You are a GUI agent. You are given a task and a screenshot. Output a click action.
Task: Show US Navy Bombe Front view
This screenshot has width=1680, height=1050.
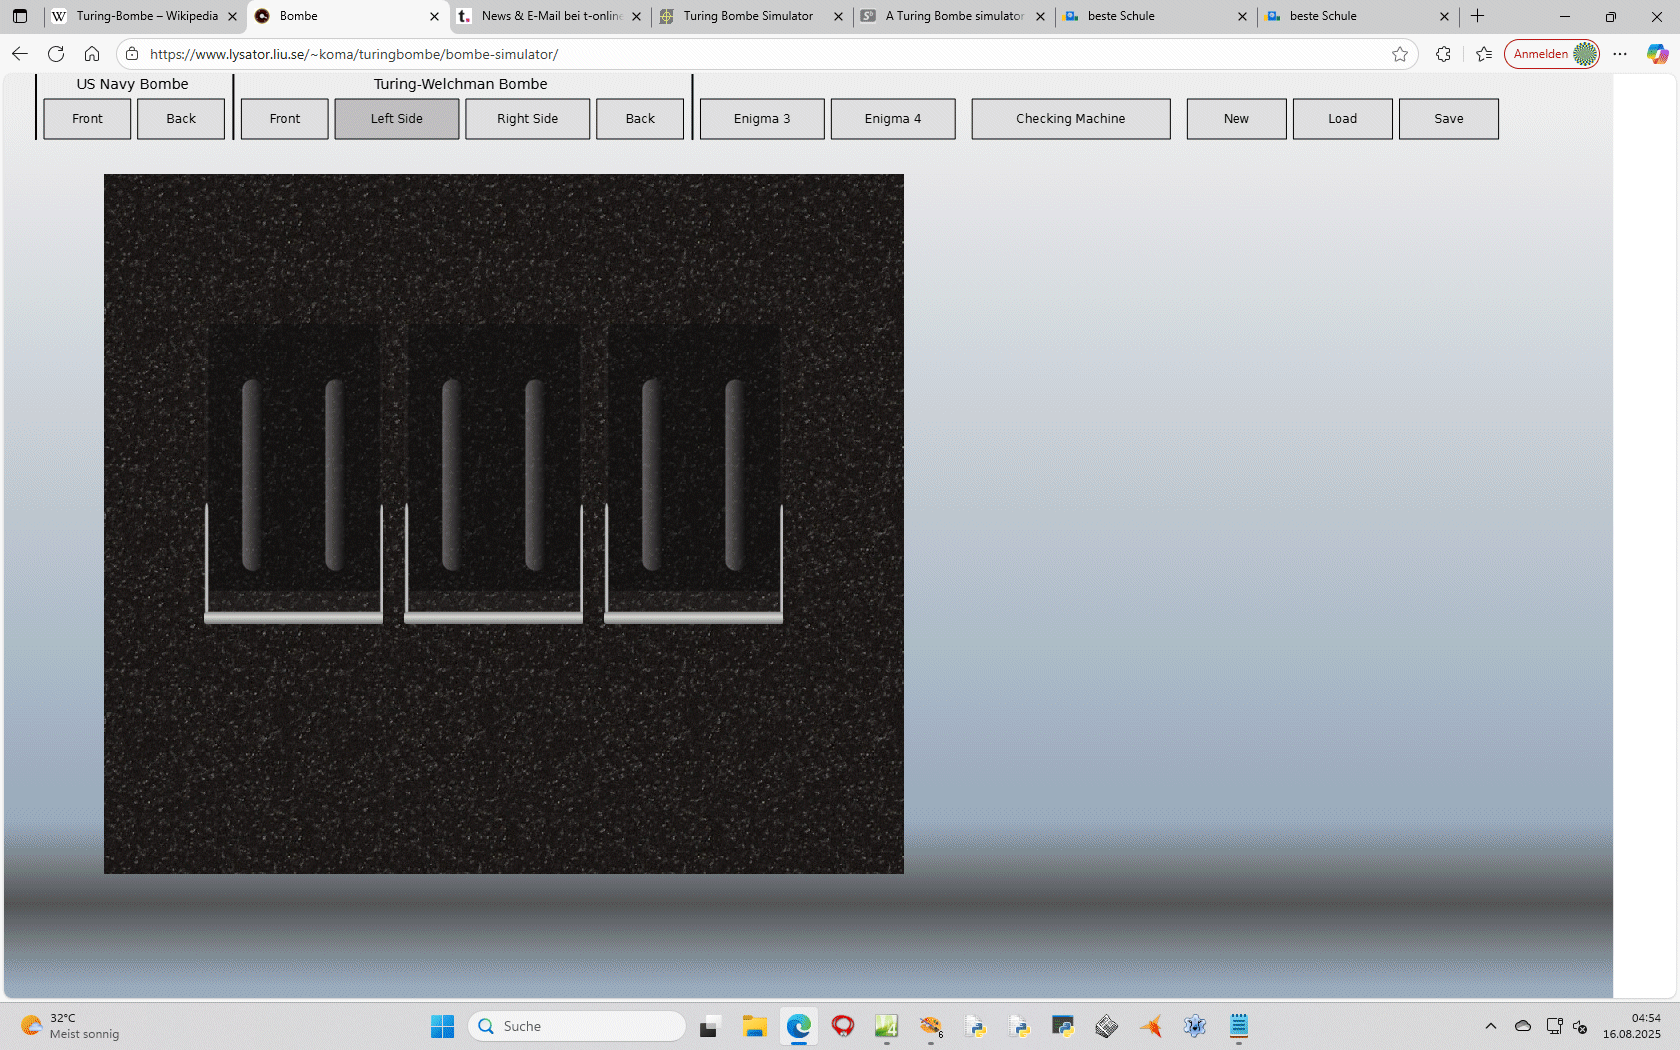click(87, 119)
